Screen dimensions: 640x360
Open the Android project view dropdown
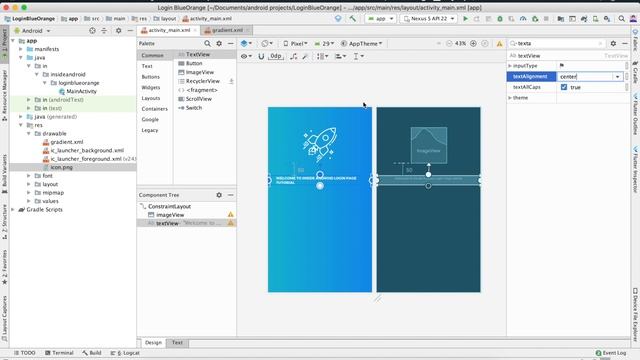(x=33, y=31)
